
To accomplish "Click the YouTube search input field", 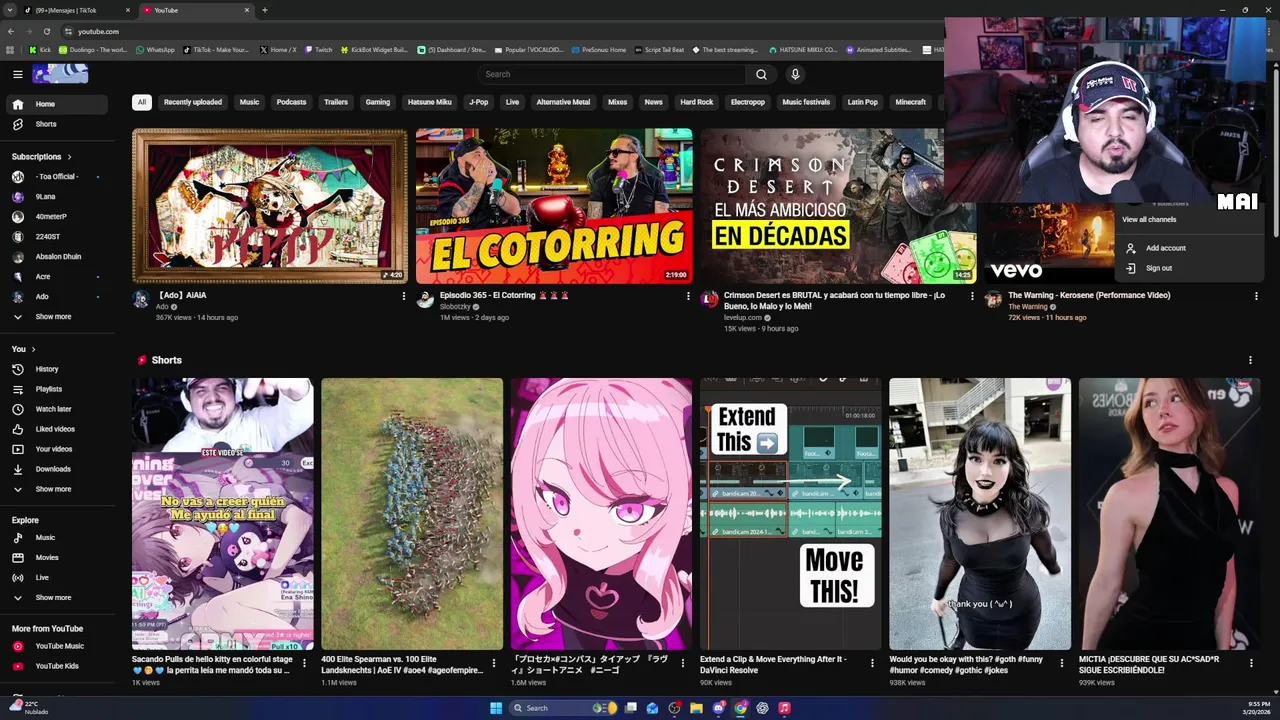I will [612, 74].
